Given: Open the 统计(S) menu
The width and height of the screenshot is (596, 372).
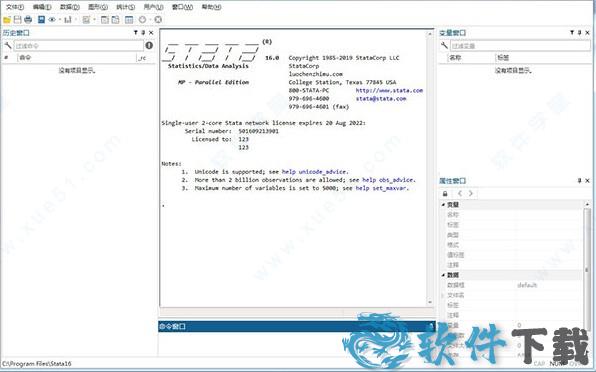Looking at the screenshot, I should click(125, 7).
